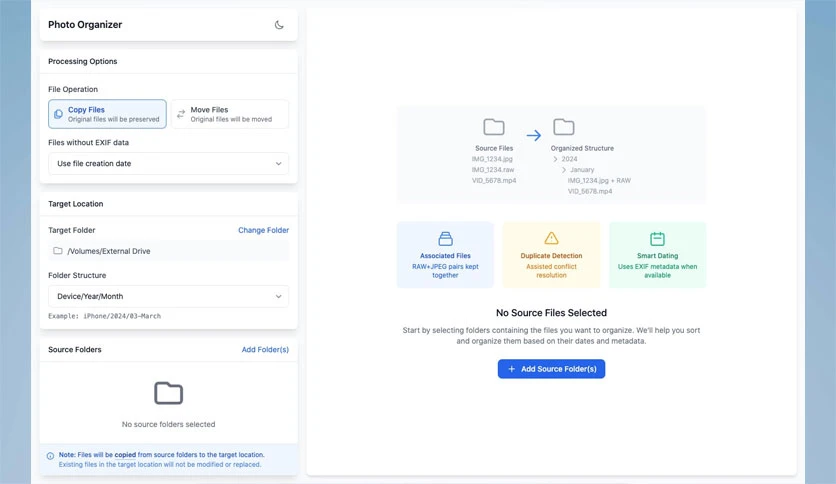
Task: Click the Add Folder(s) link
Action: pyautogui.click(x=265, y=350)
